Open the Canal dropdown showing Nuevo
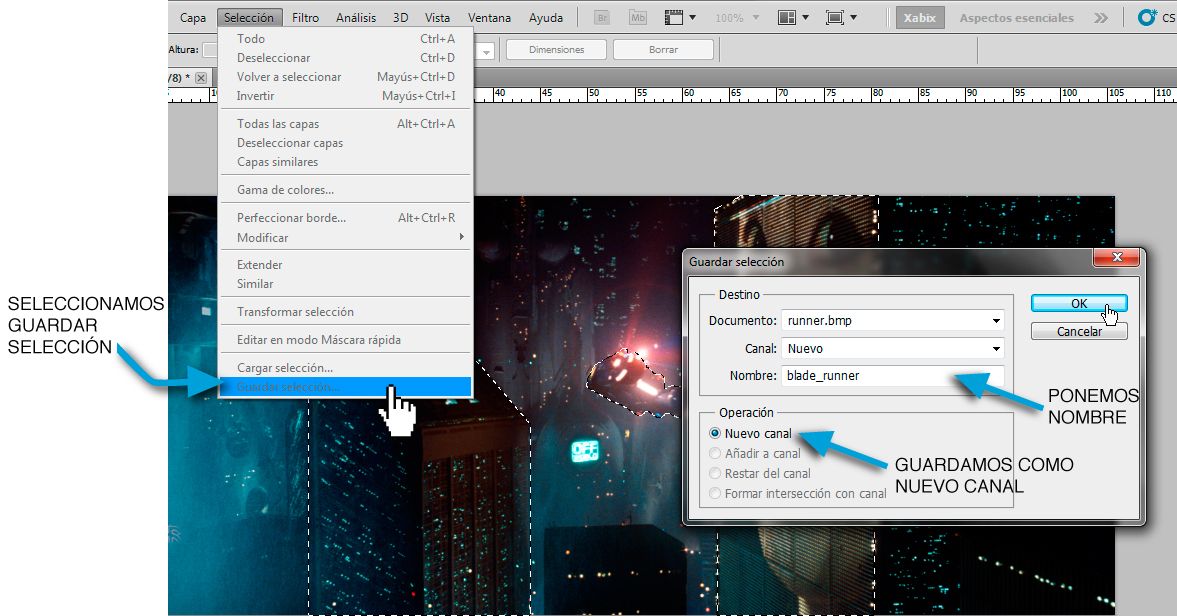This screenshot has width=1177, height=616. 893,348
